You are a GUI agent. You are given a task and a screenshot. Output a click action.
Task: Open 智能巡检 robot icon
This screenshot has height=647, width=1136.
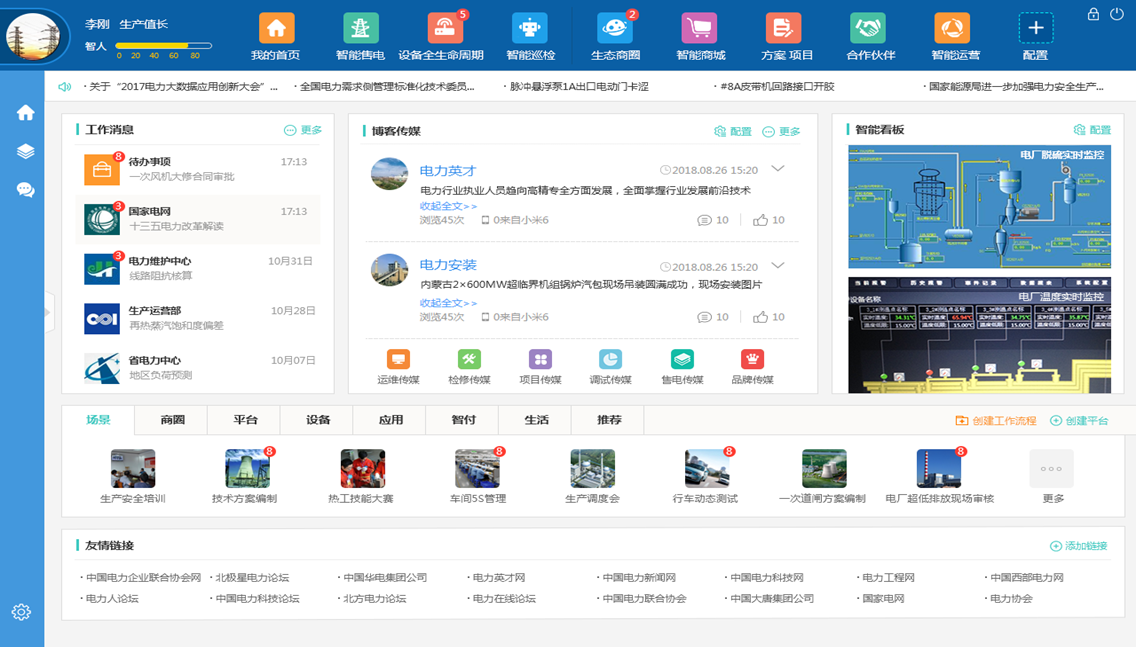(x=529, y=29)
